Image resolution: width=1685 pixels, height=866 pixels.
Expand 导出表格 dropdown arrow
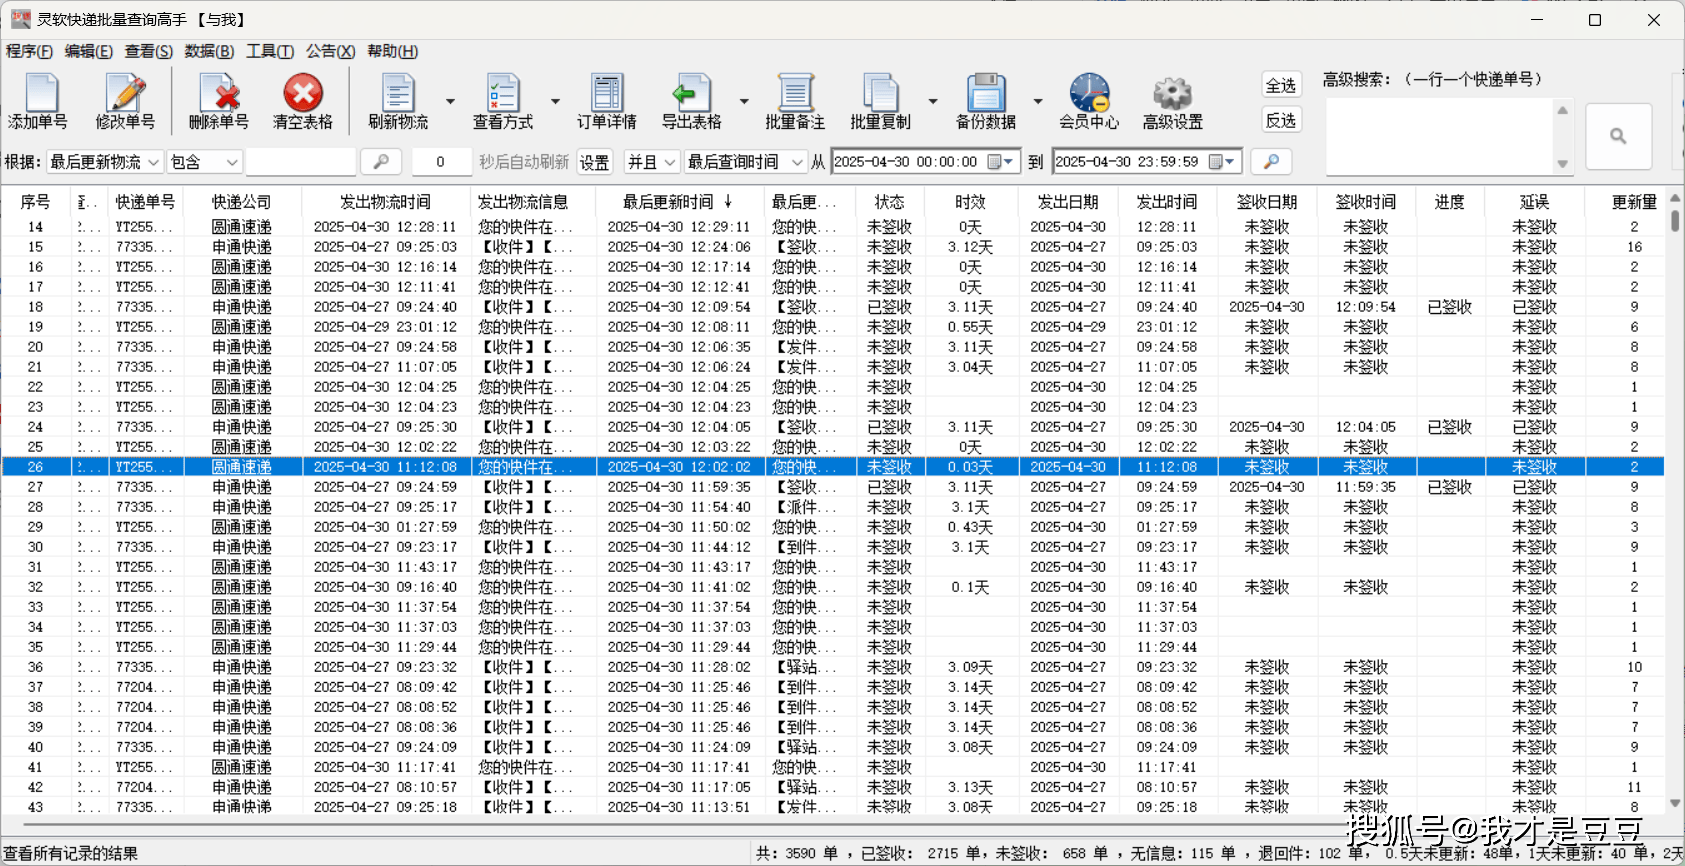click(744, 101)
